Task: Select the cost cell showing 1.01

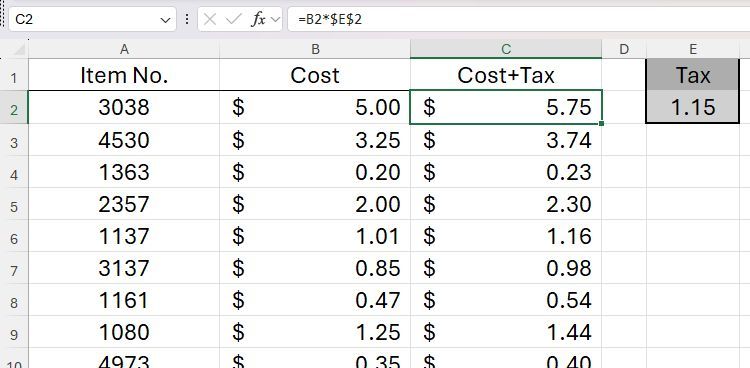Action: (x=315, y=236)
